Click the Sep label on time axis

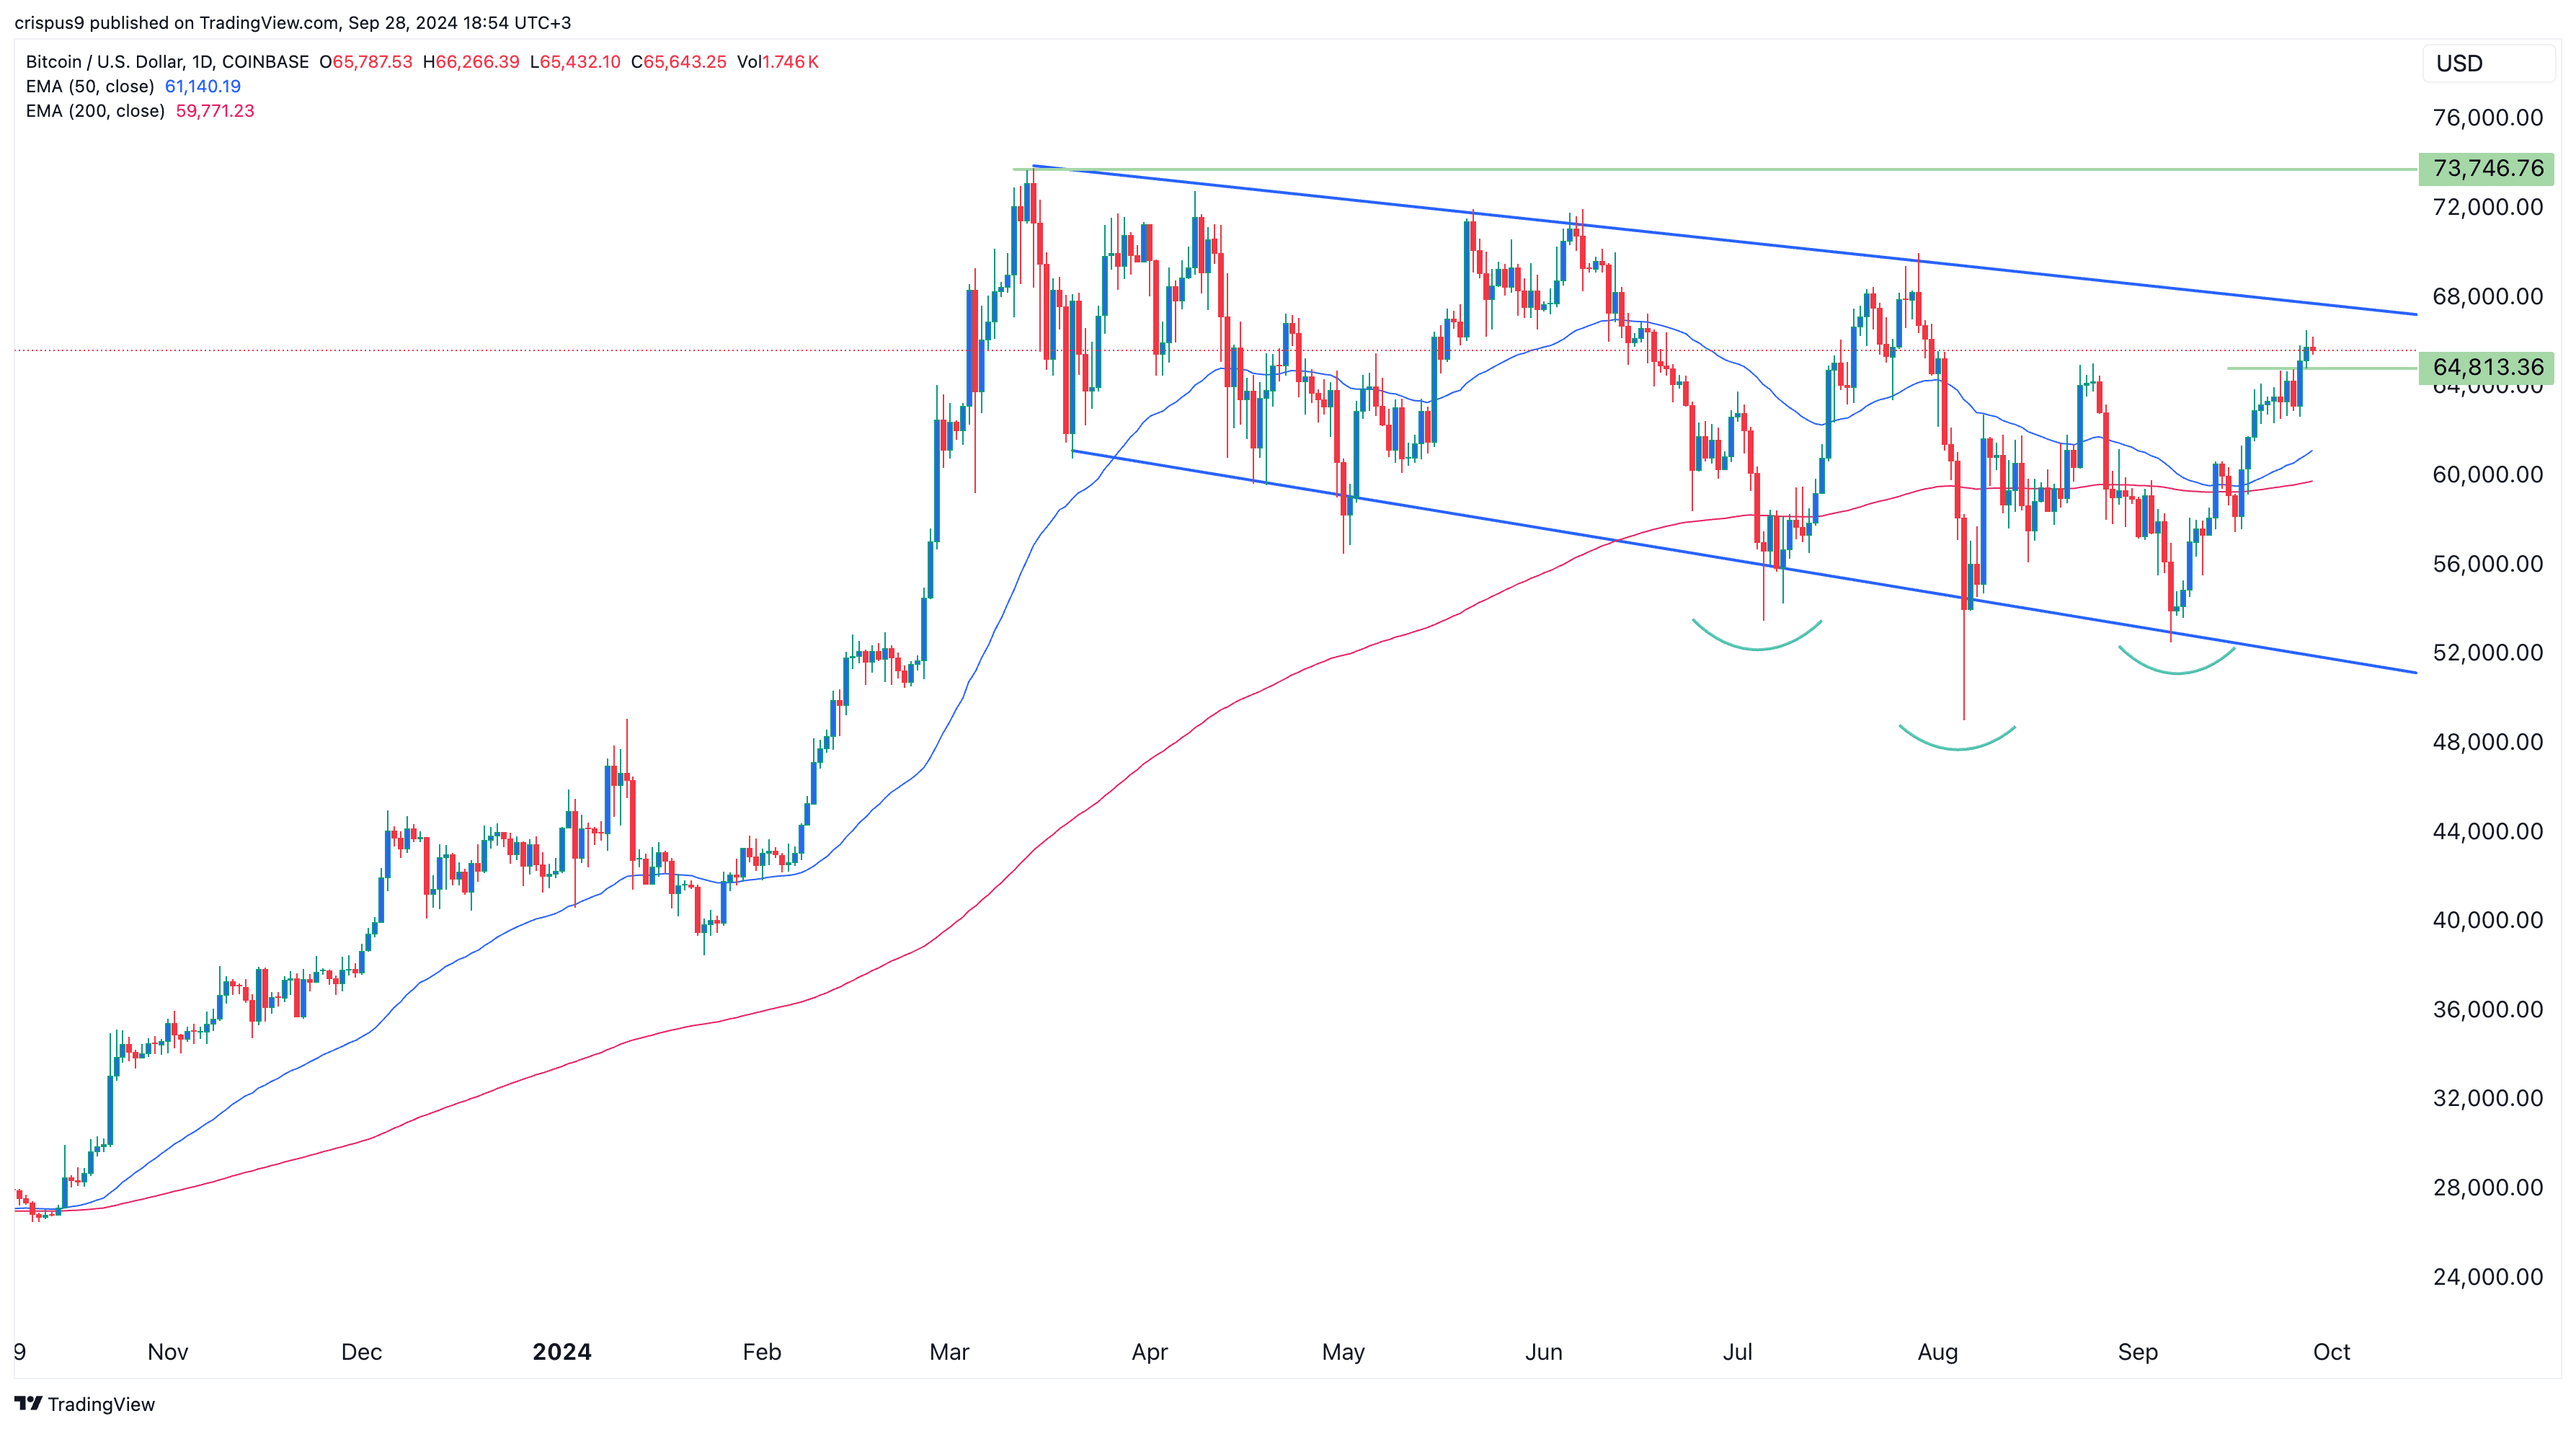tap(2138, 1352)
